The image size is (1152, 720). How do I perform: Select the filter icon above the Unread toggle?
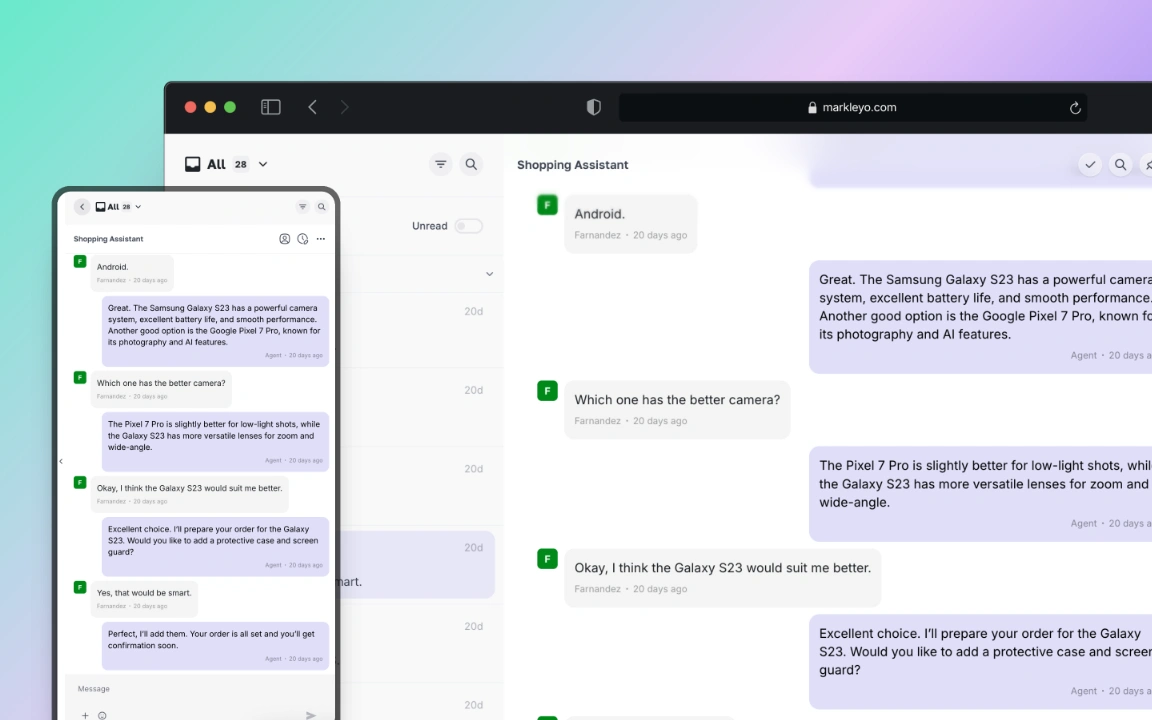point(440,164)
